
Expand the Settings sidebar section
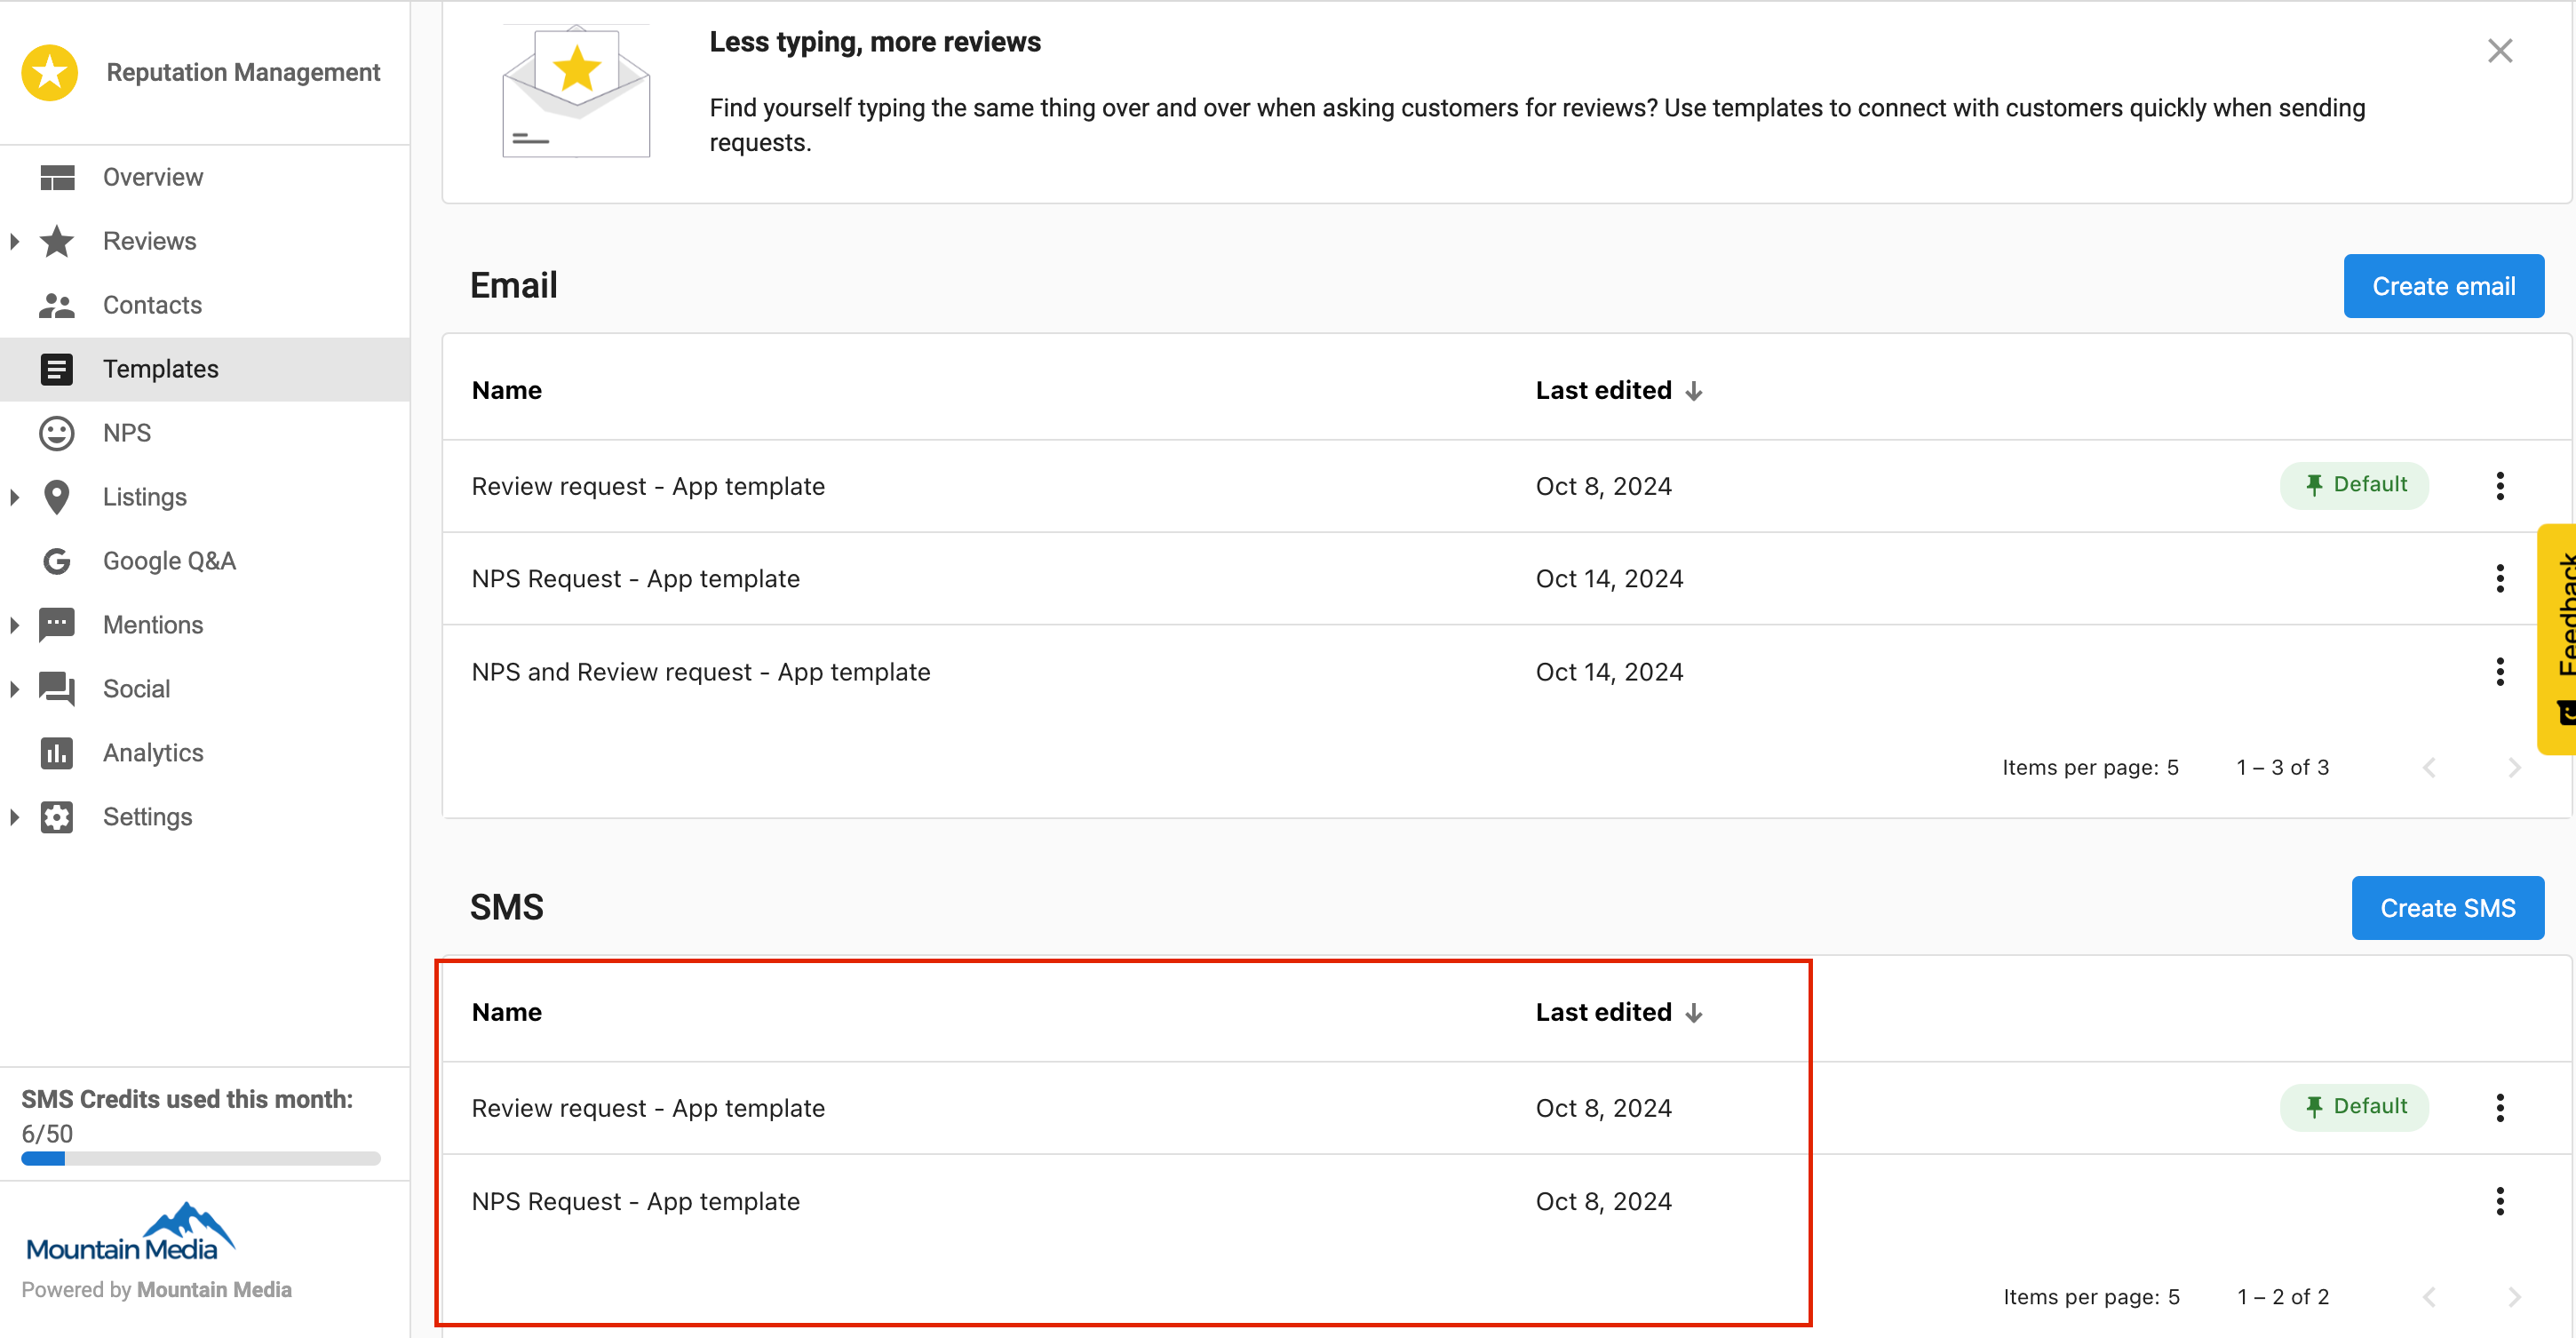(14, 816)
